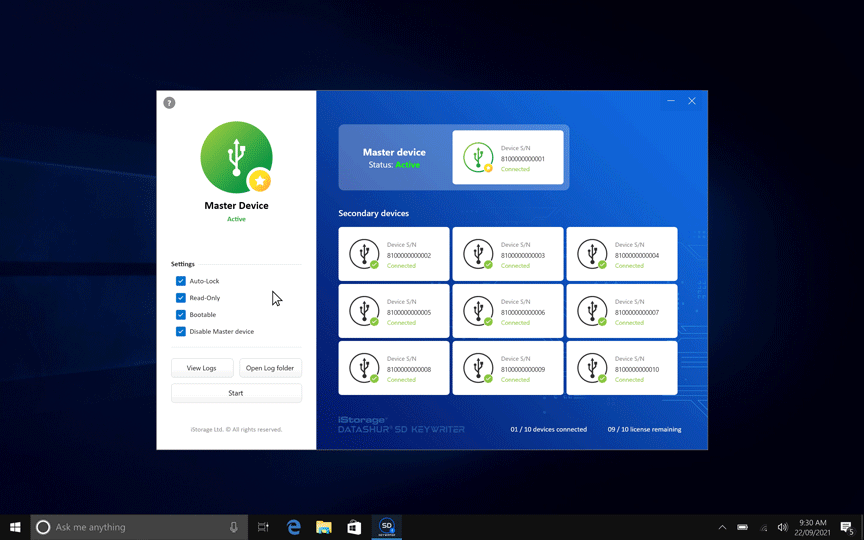Toggle Disable Master device checkbox
Image resolution: width=864 pixels, height=540 pixels.
181,331
